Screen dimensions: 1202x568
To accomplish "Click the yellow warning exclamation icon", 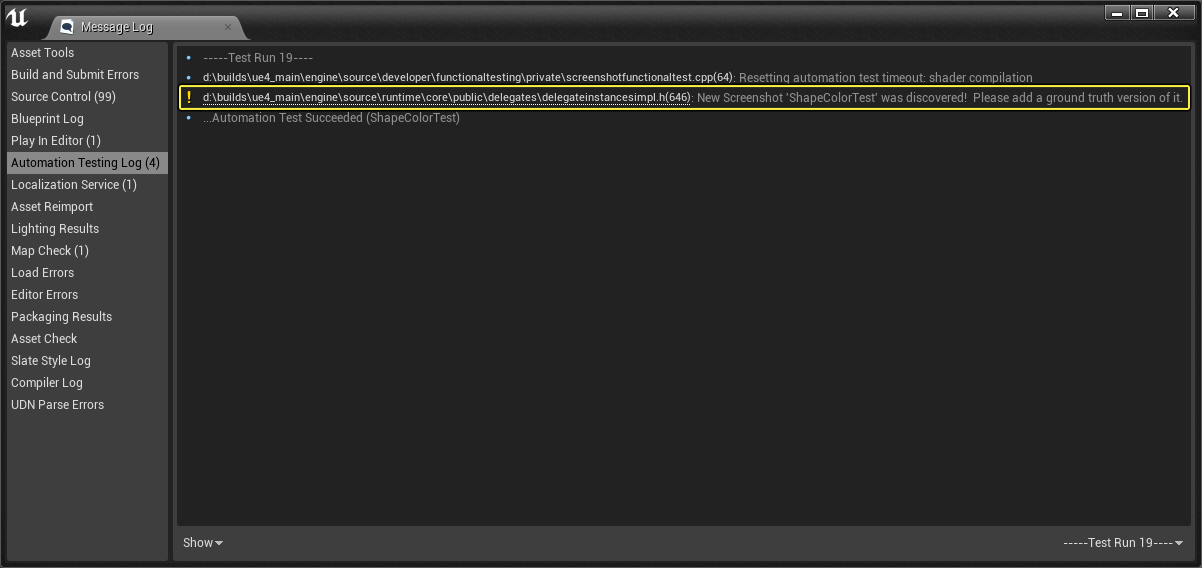I will pyautogui.click(x=188, y=97).
